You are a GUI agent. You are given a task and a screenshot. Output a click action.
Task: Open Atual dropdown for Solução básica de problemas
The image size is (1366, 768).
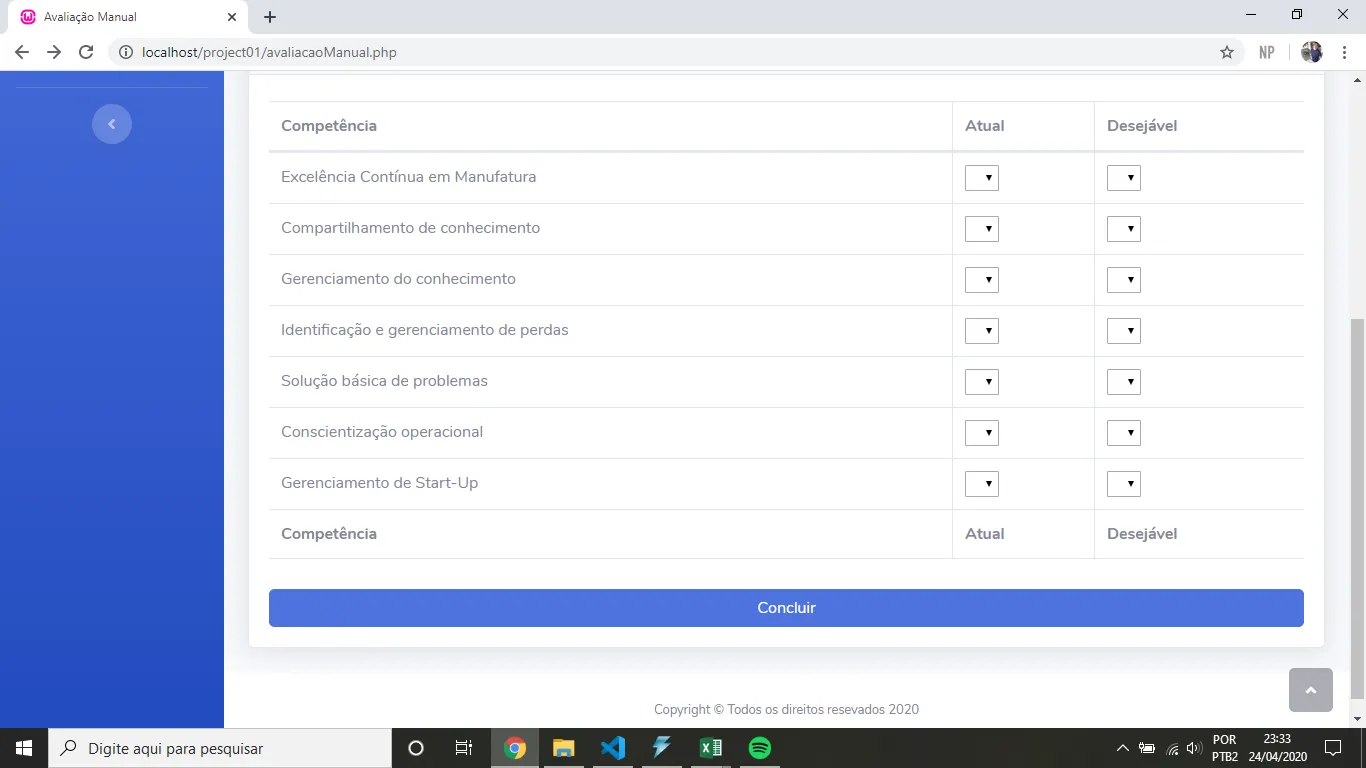tap(982, 382)
